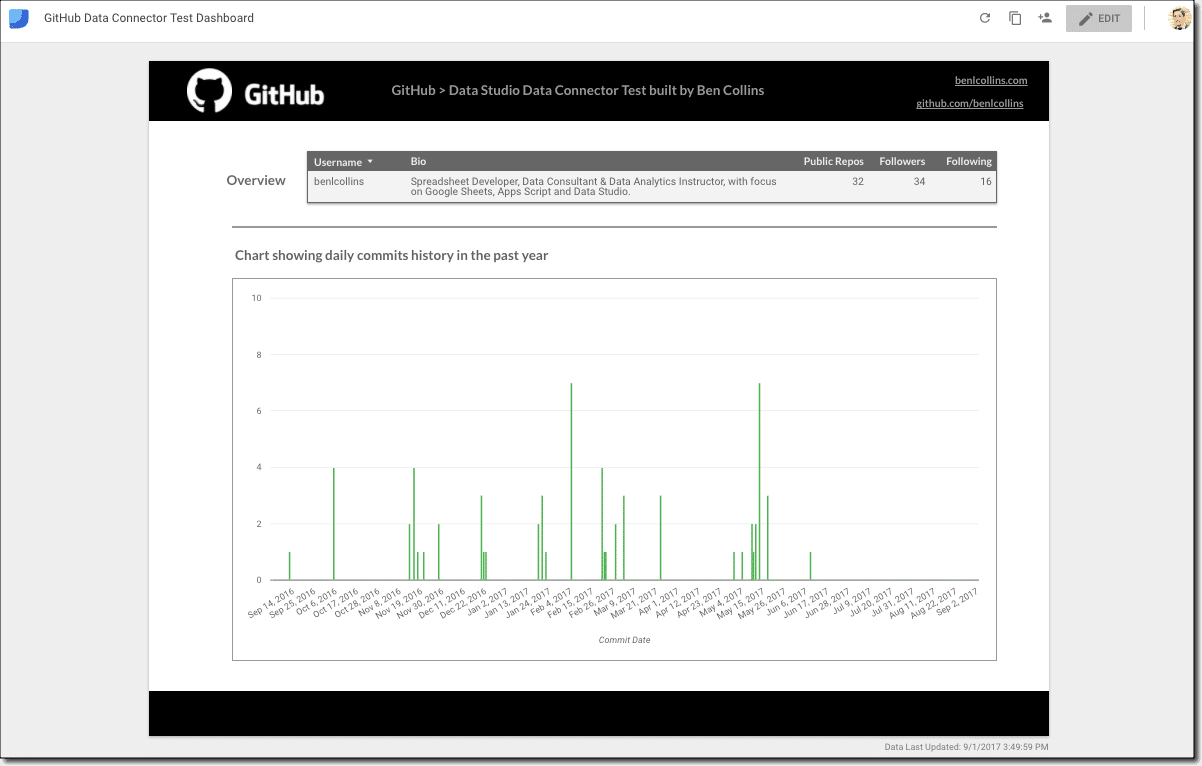Select the Followers value 34
The height and width of the screenshot is (766, 1202).
coord(919,182)
